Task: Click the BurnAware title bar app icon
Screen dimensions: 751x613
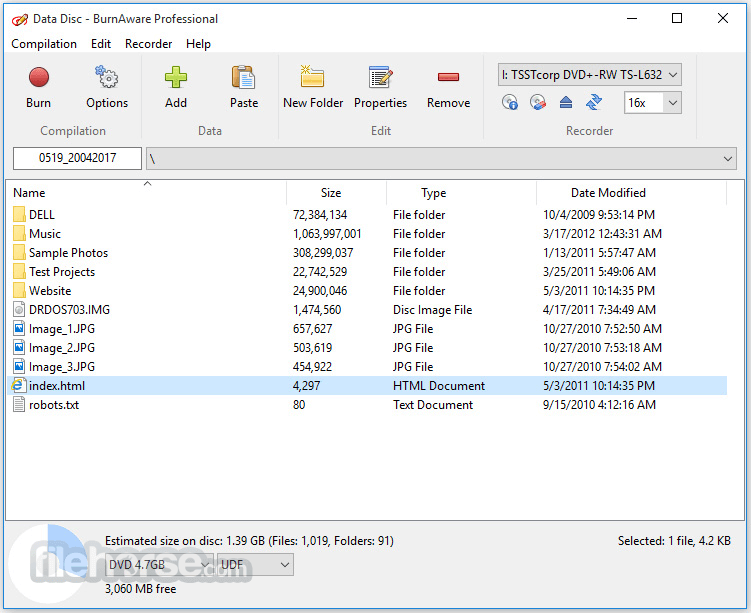Action: pos(20,19)
